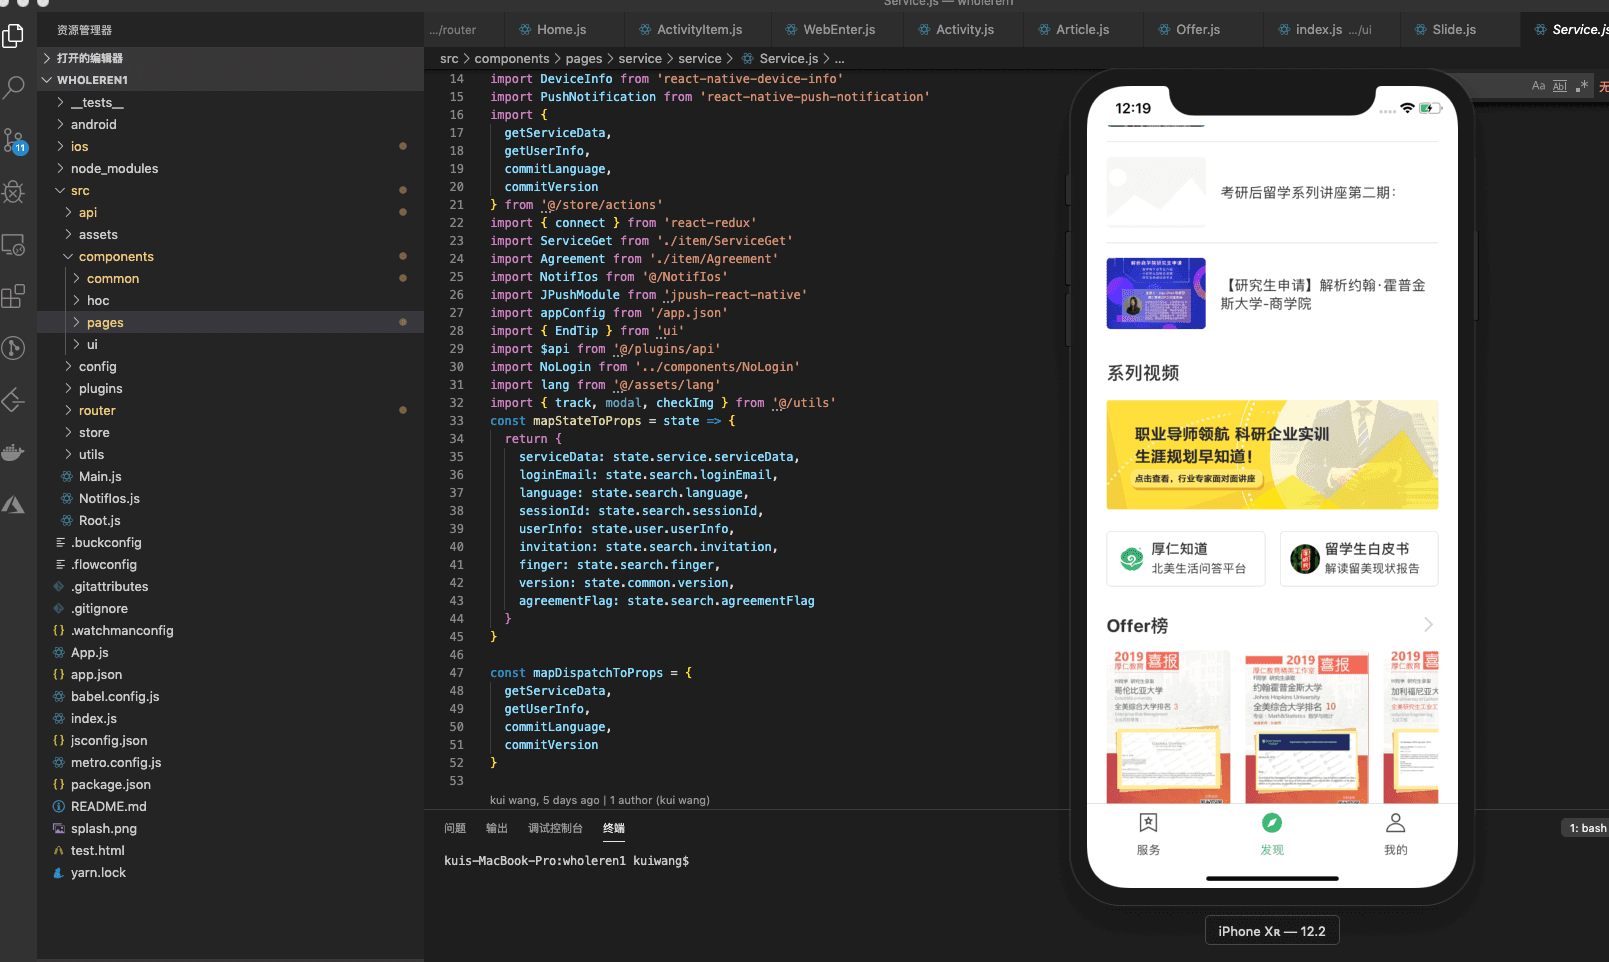Click the package.json braces icon
Screen dimensions: 1609x962
point(59,784)
